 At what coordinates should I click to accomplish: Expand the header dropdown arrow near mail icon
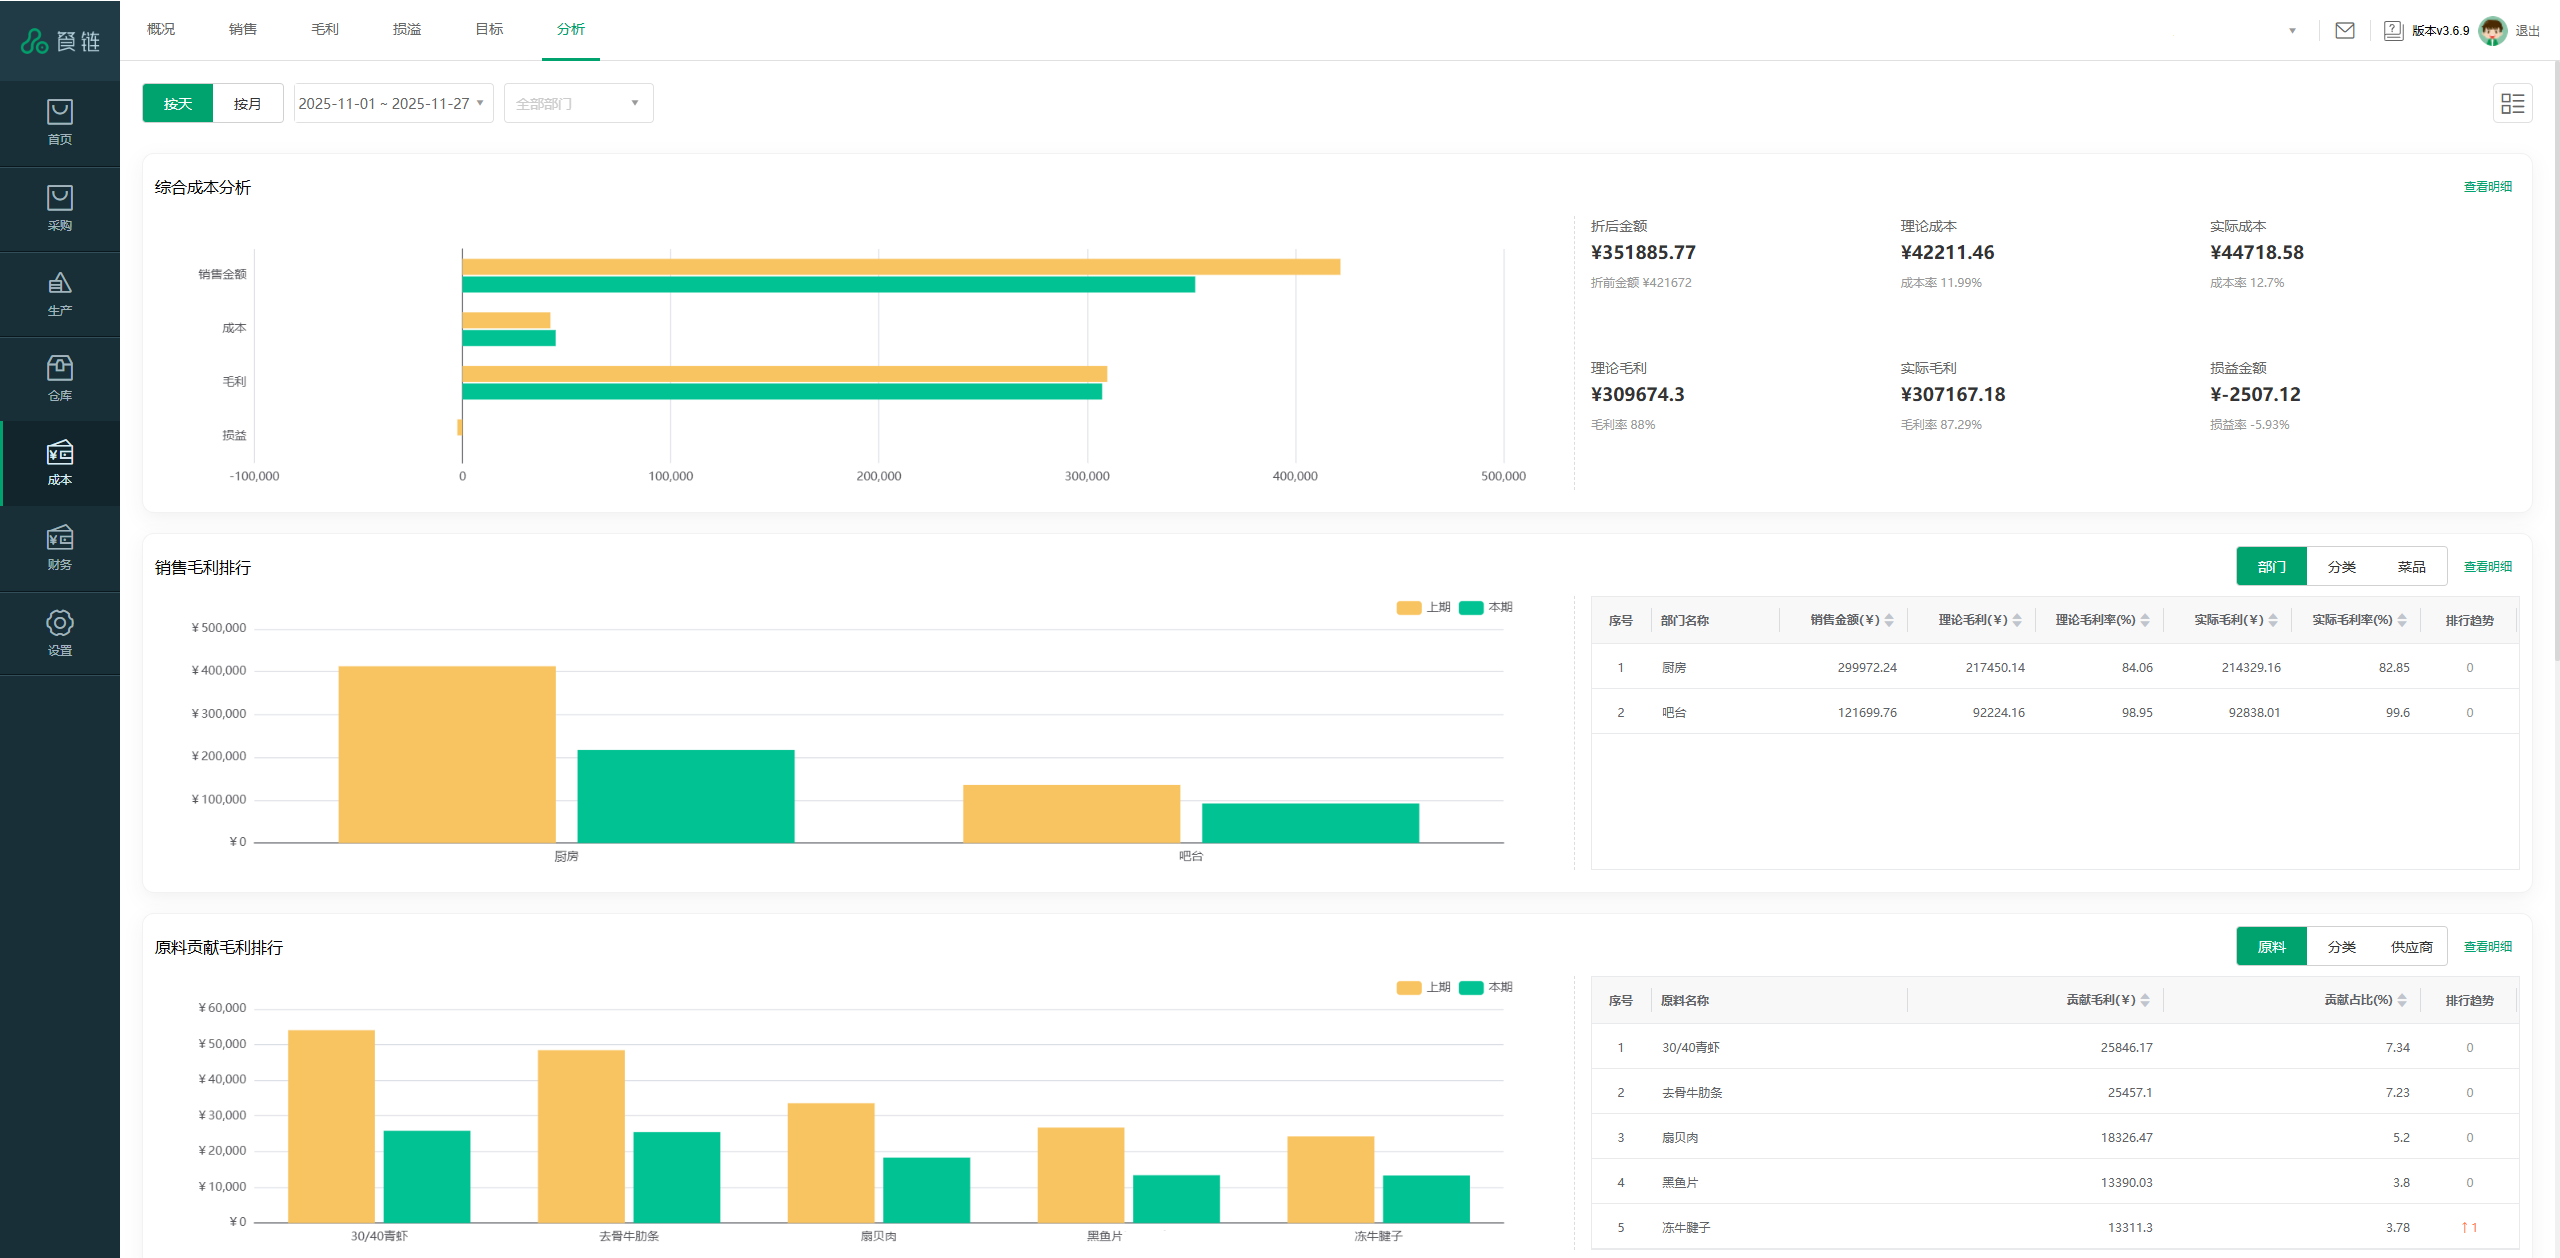click(2292, 30)
